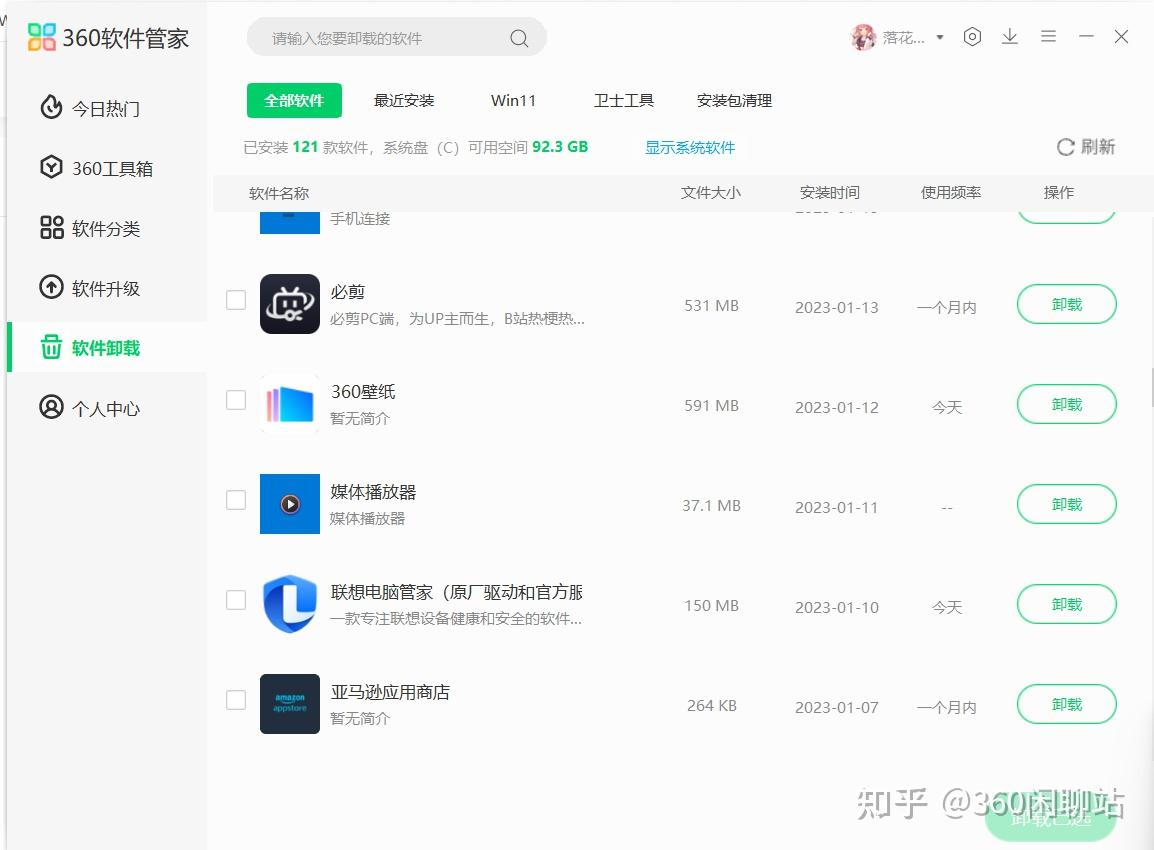Switch to the Win11 tab
The image size is (1154, 850).
(x=513, y=100)
